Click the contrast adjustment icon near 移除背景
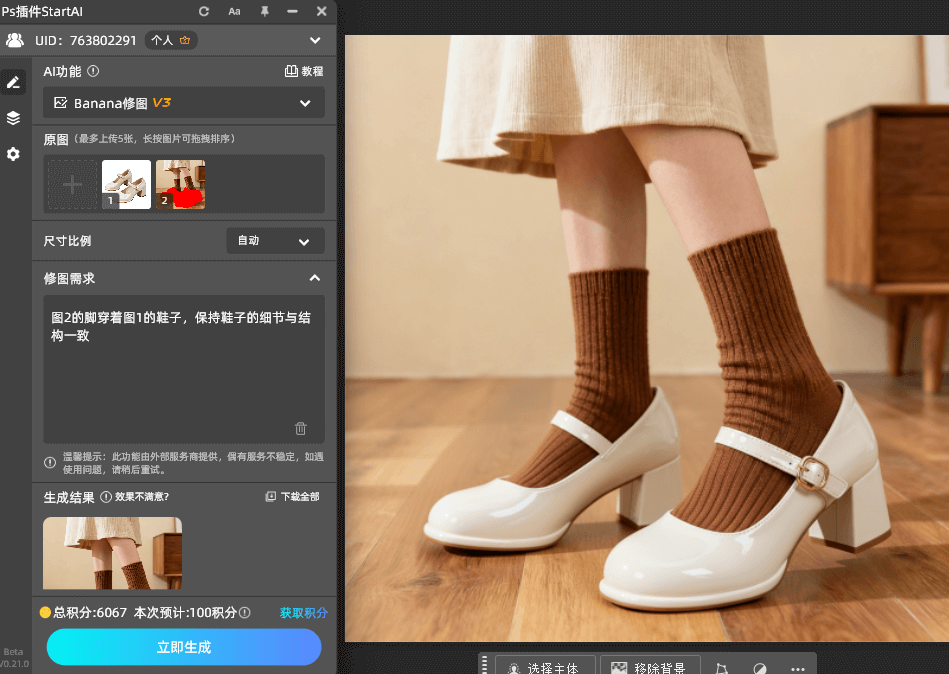Viewport: 949px width, 674px height. pyautogui.click(x=759, y=666)
